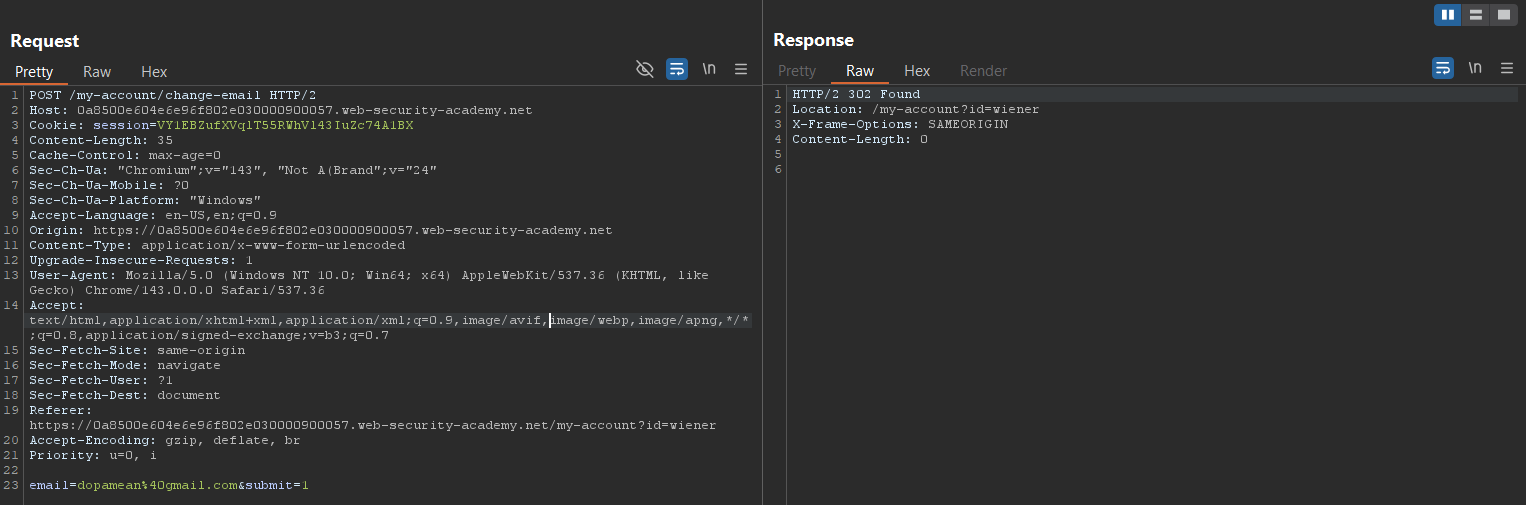1526x505 pixels.
Task: Switch Request to Pretty tab
Action: pyautogui.click(x=34, y=72)
